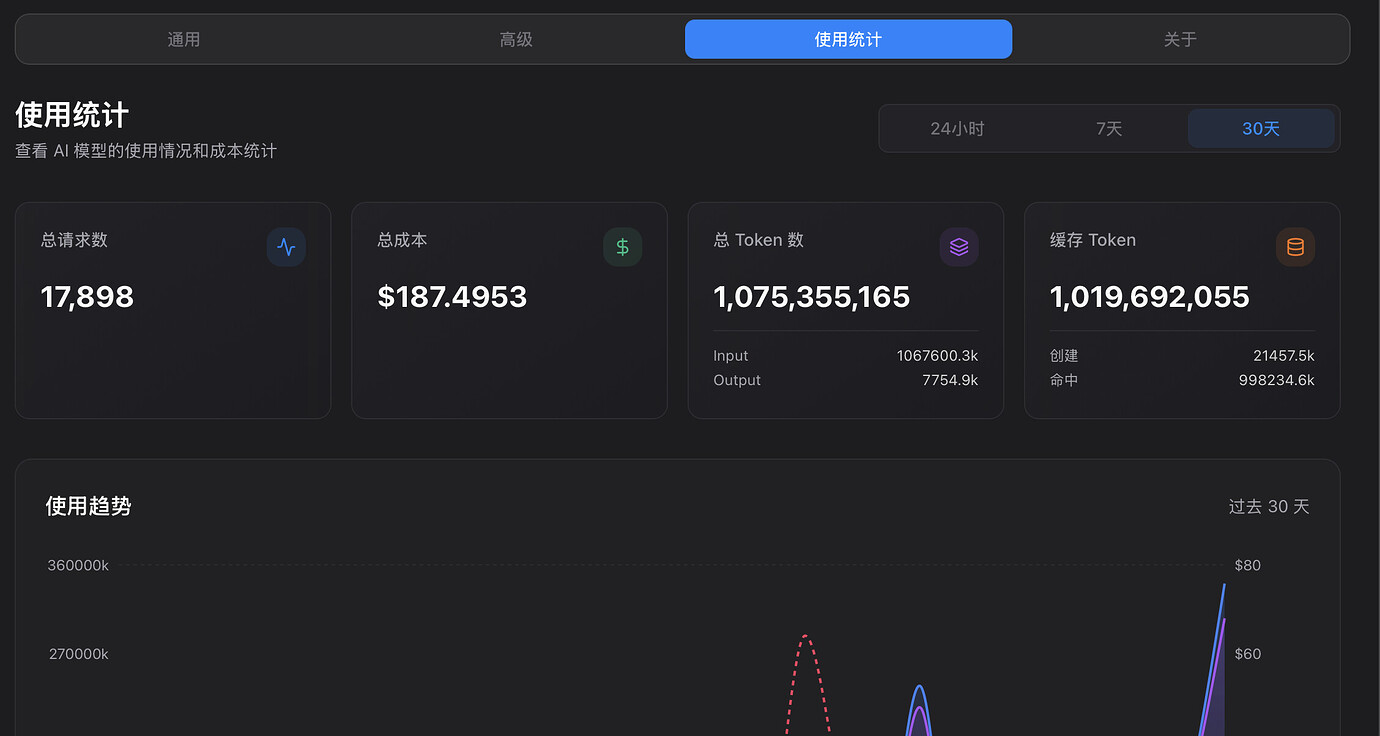This screenshot has width=1380, height=736.
Task: Click the 过去 30 天 label
Action: 1269,507
